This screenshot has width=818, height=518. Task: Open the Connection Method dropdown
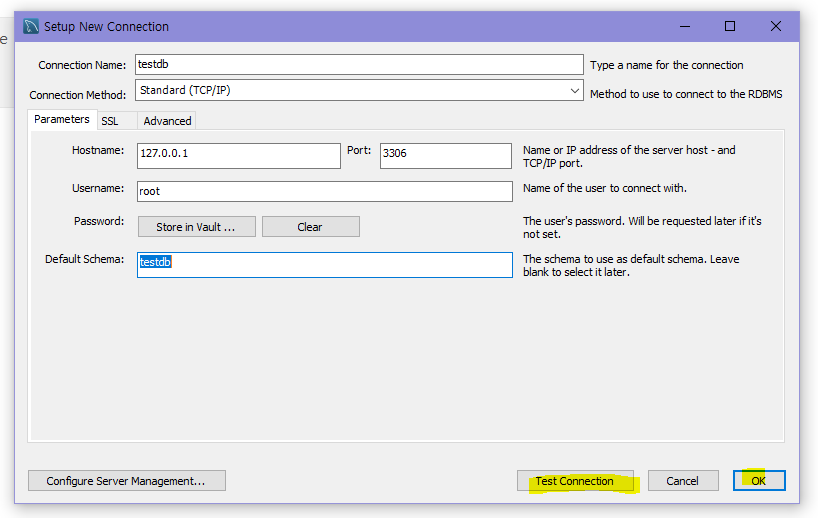point(359,90)
